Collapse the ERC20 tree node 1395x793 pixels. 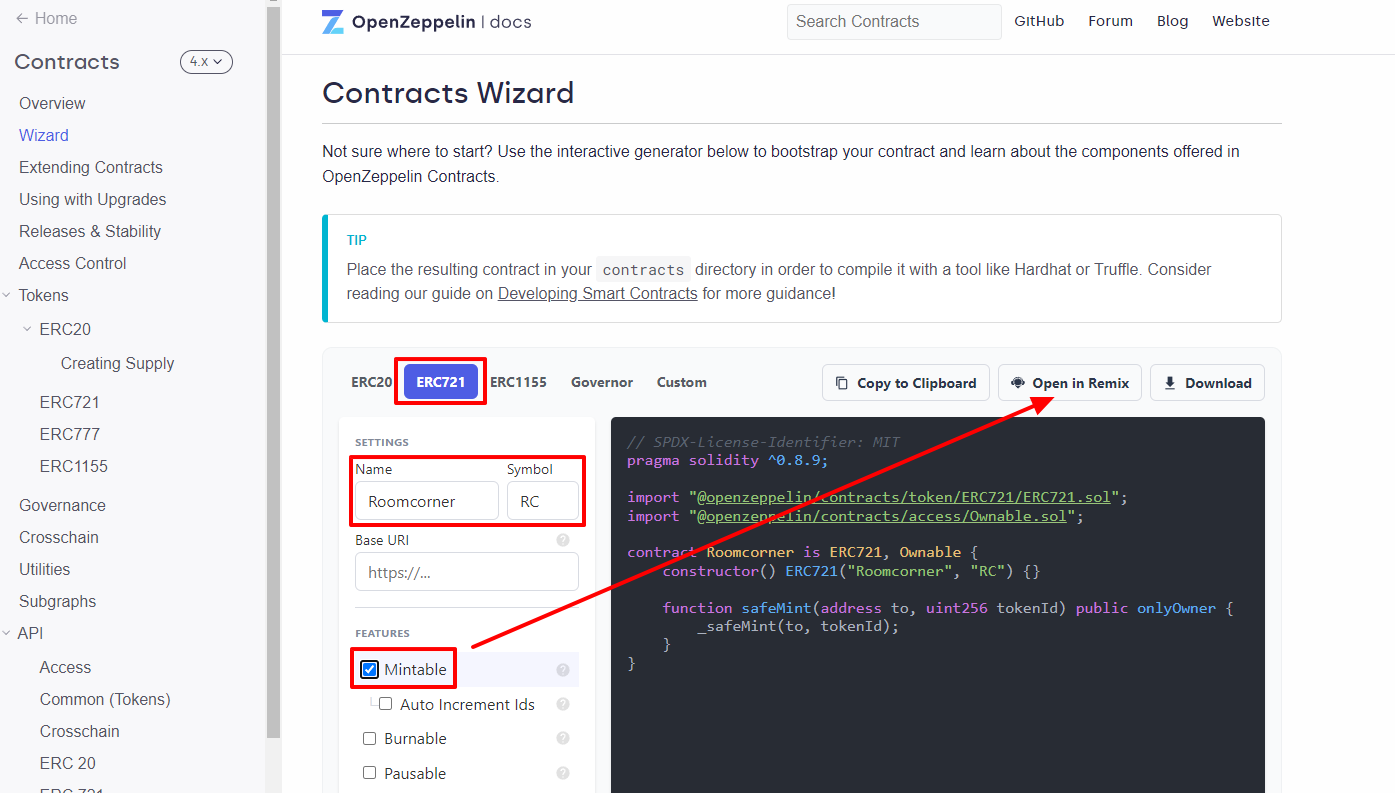[x=27, y=329]
